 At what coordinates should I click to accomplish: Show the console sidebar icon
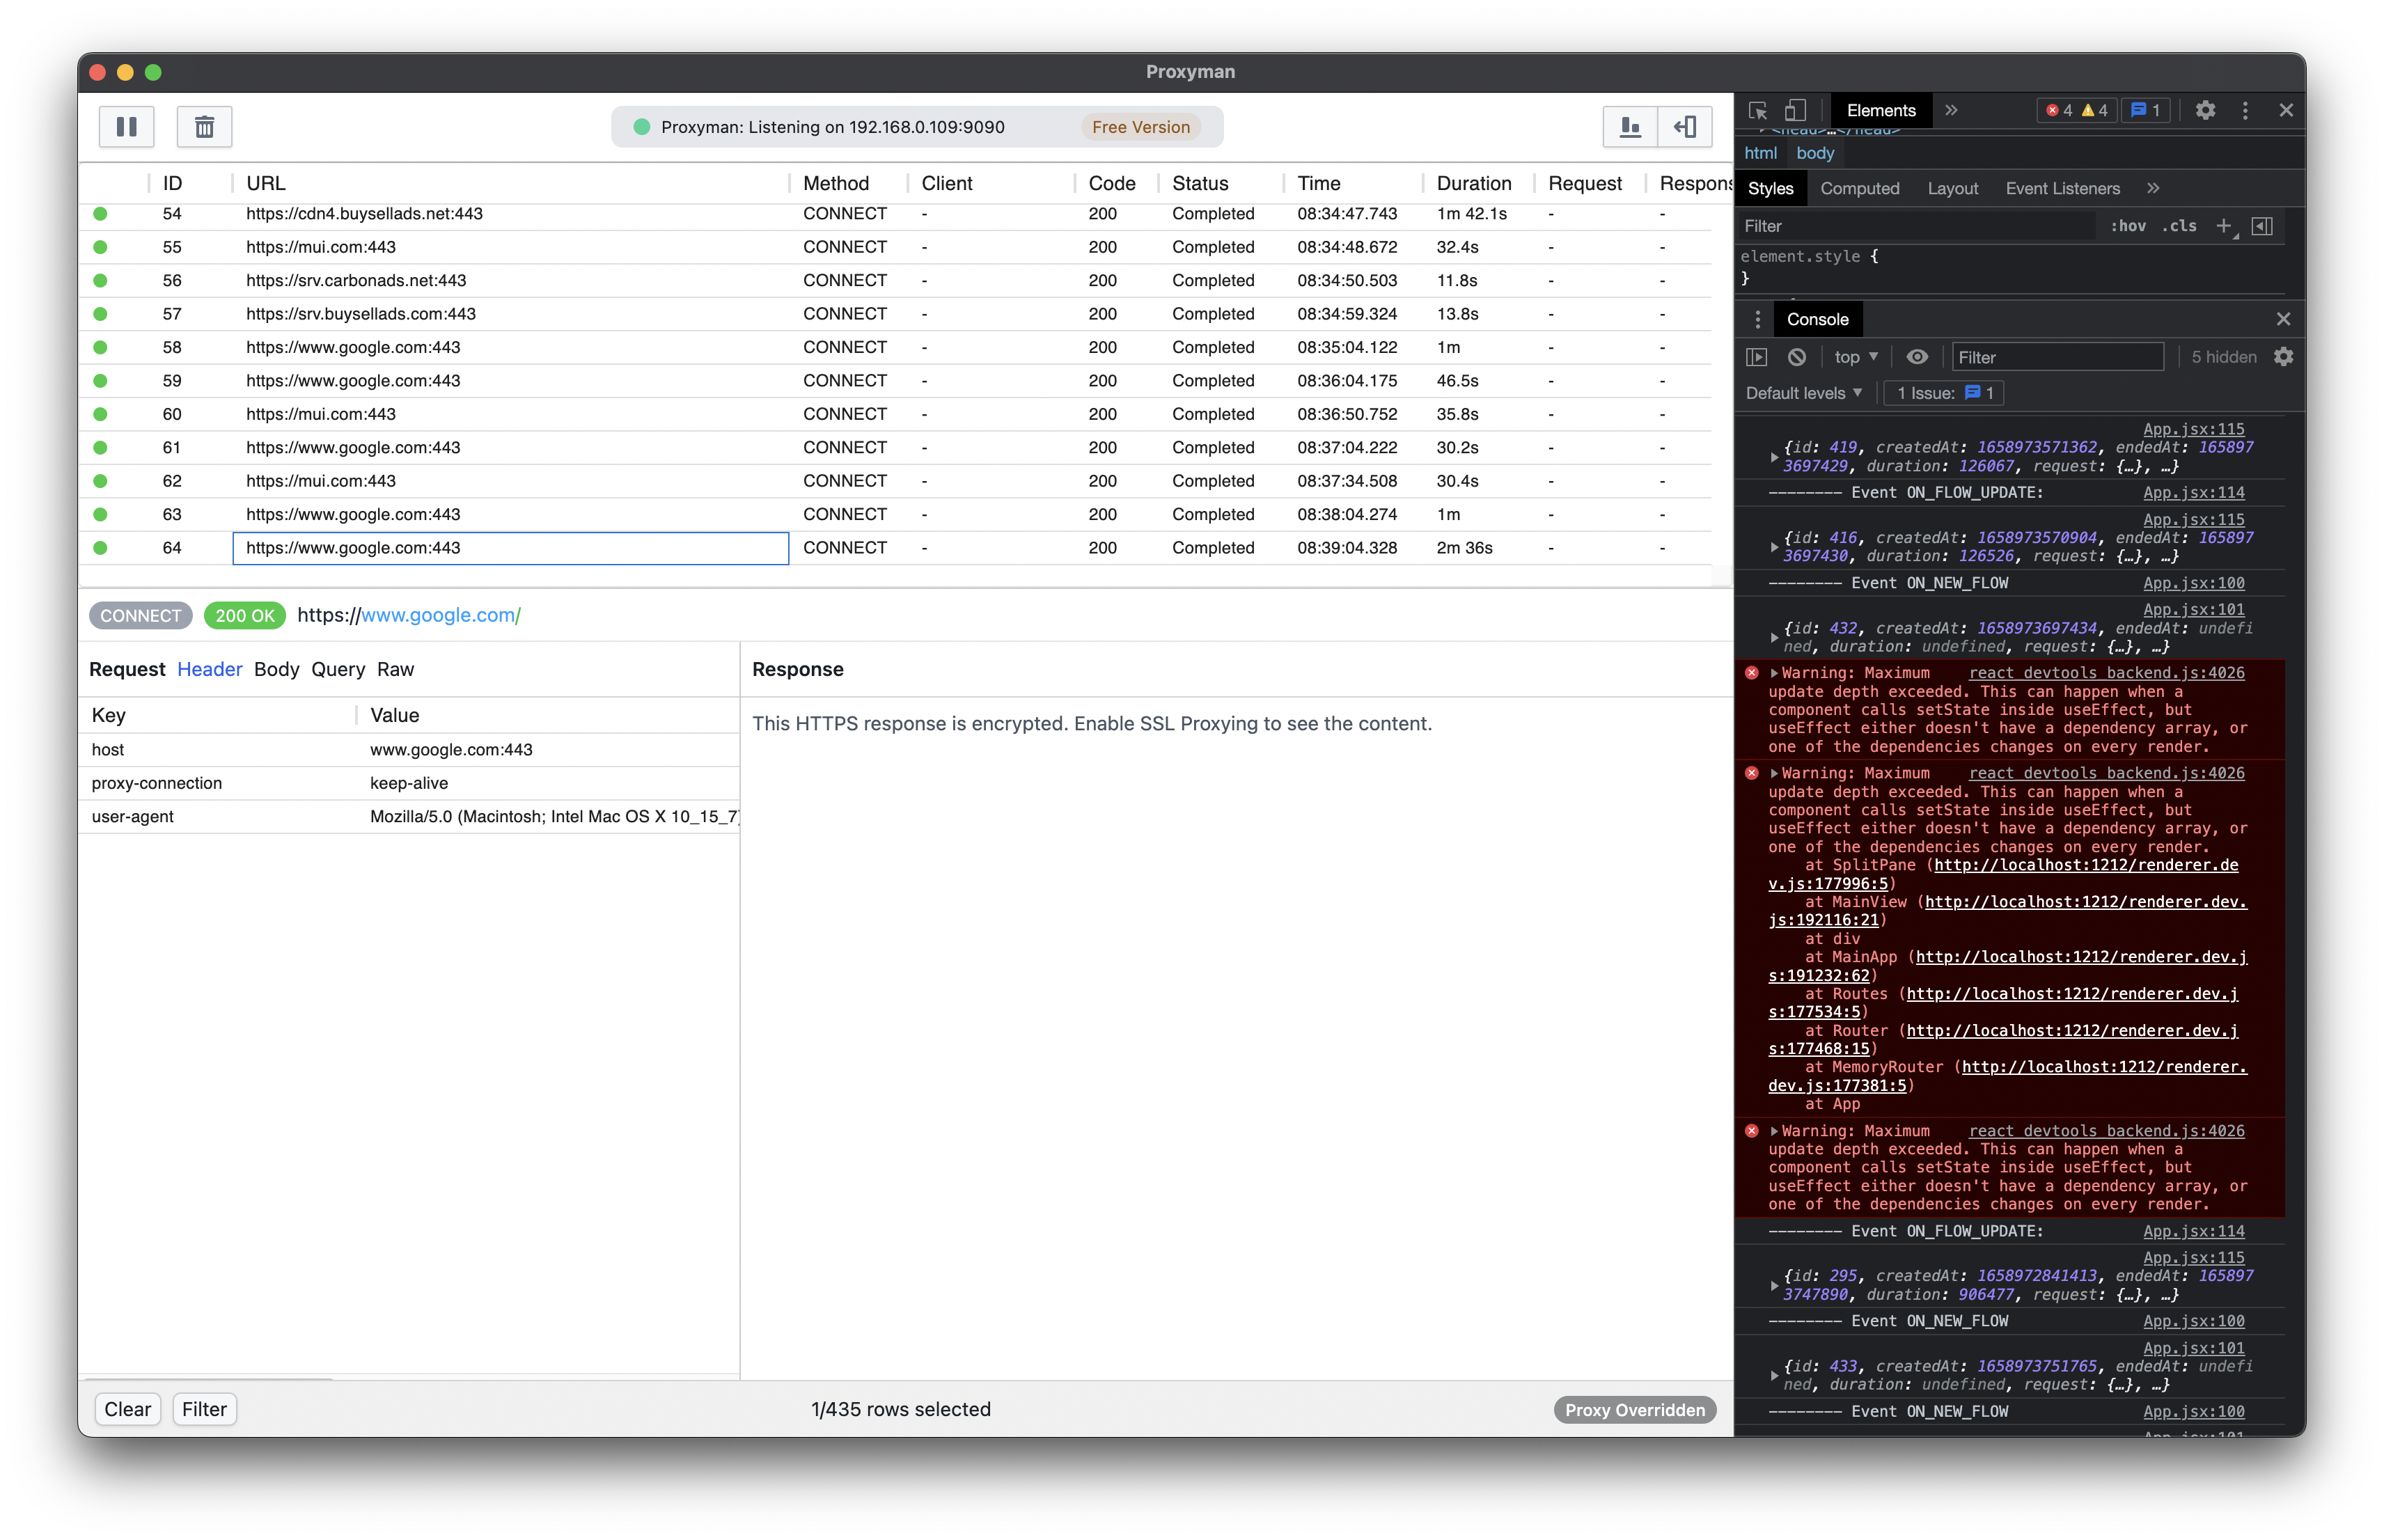tap(1757, 357)
